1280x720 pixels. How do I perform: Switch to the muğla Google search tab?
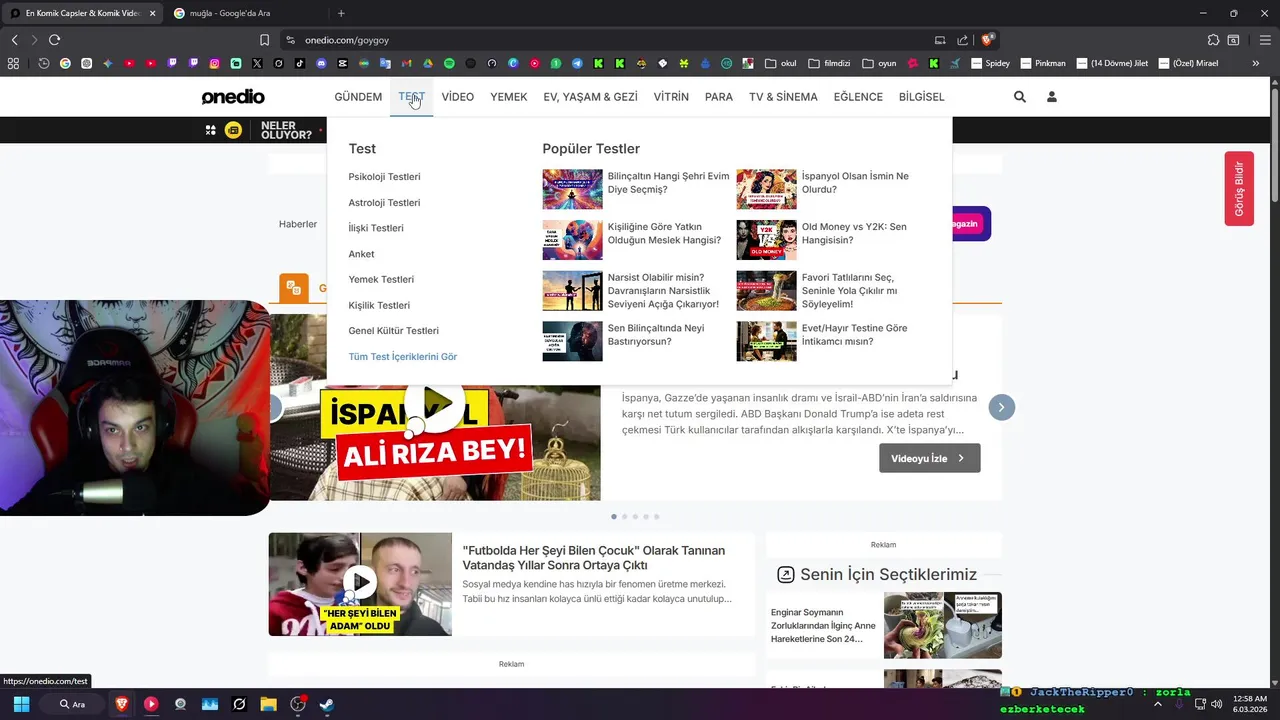(x=243, y=13)
